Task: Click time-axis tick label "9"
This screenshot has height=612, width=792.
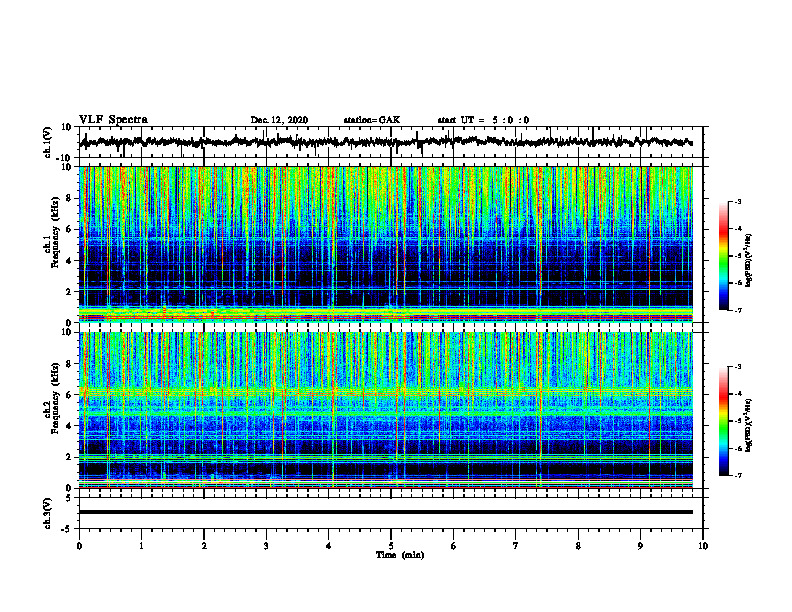Action: [640, 546]
